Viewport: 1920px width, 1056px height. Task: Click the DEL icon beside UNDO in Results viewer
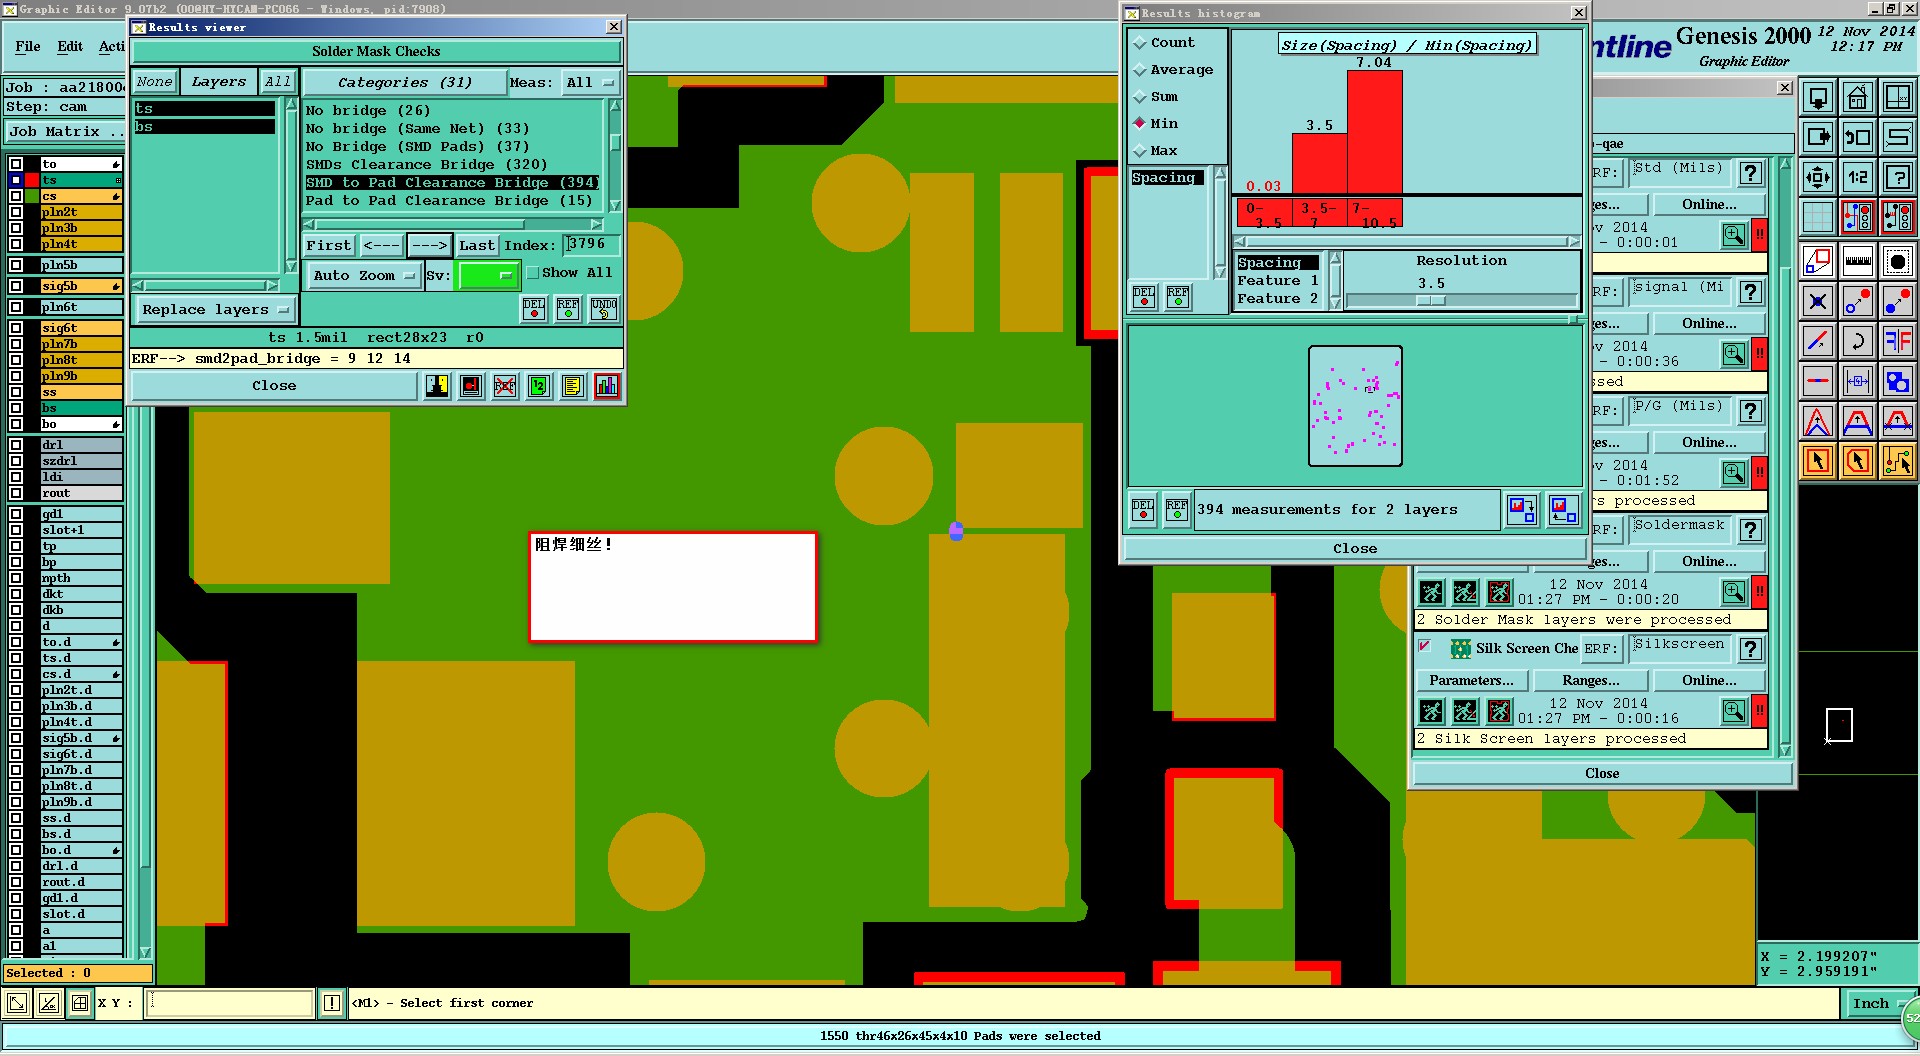(x=534, y=308)
